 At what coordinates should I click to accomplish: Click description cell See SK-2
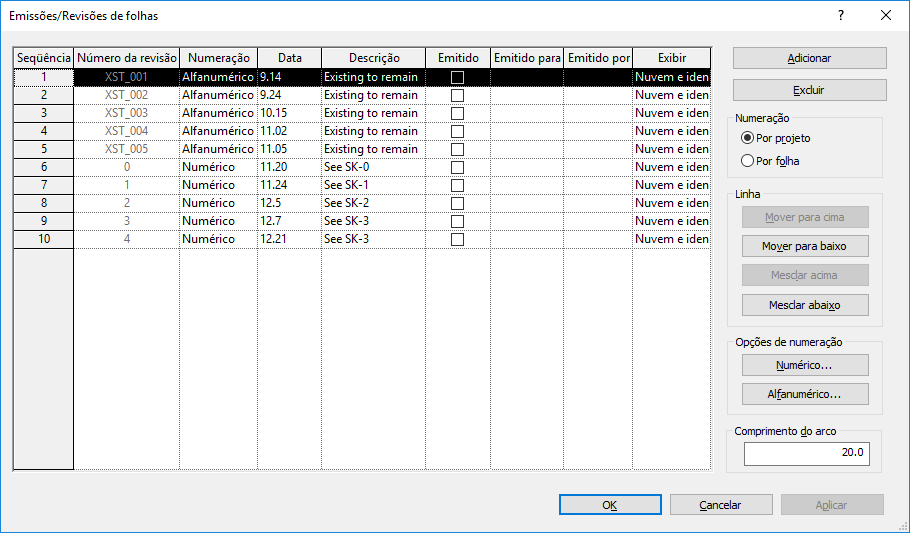[x=374, y=203]
